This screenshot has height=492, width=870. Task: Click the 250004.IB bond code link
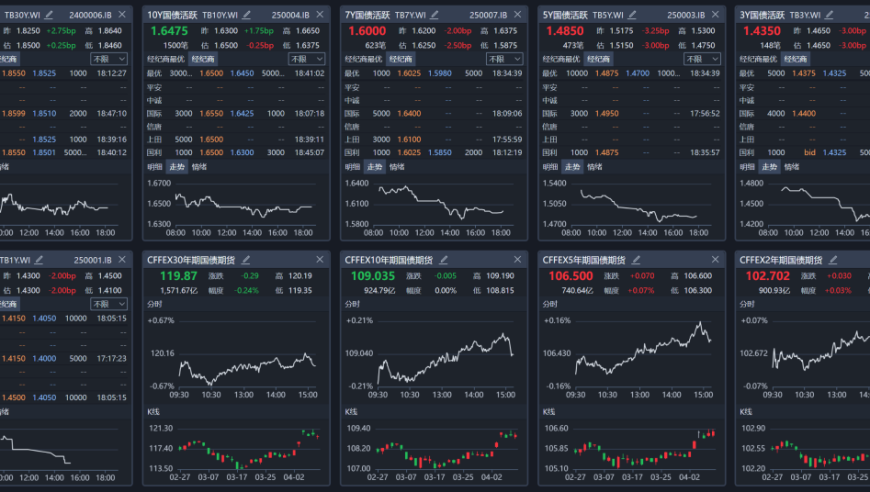[290, 15]
